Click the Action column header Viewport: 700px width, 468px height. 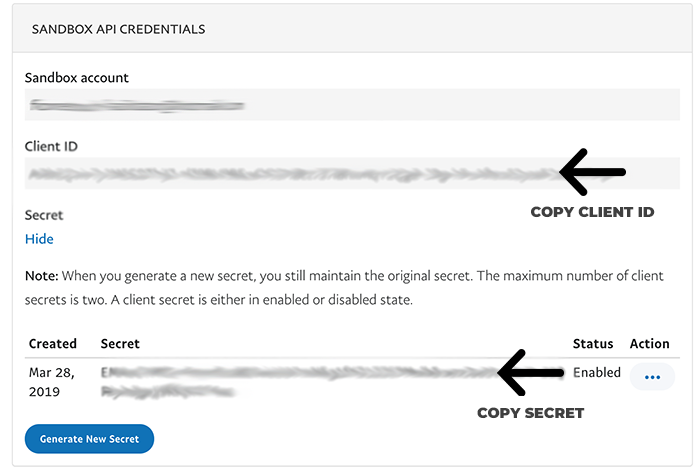click(650, 343)
